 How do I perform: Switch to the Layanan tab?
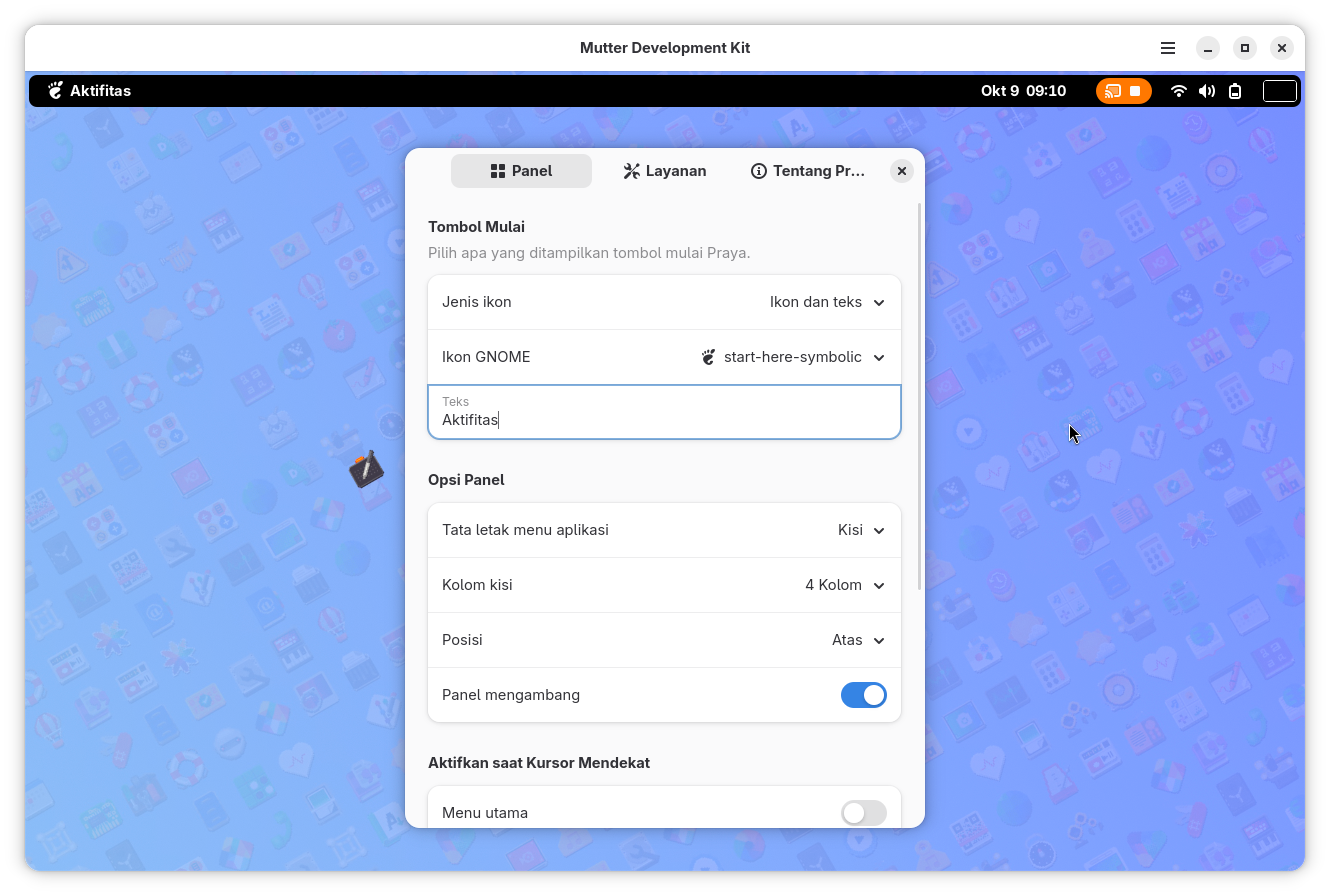[x=664, y=171]
